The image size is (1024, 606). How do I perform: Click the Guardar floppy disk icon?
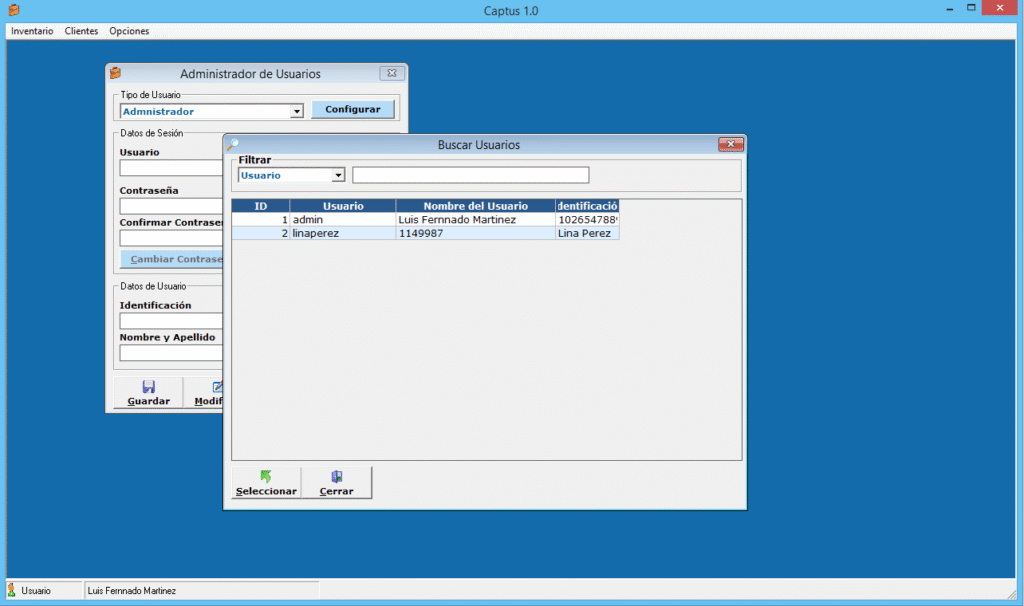tap(149, 387)
